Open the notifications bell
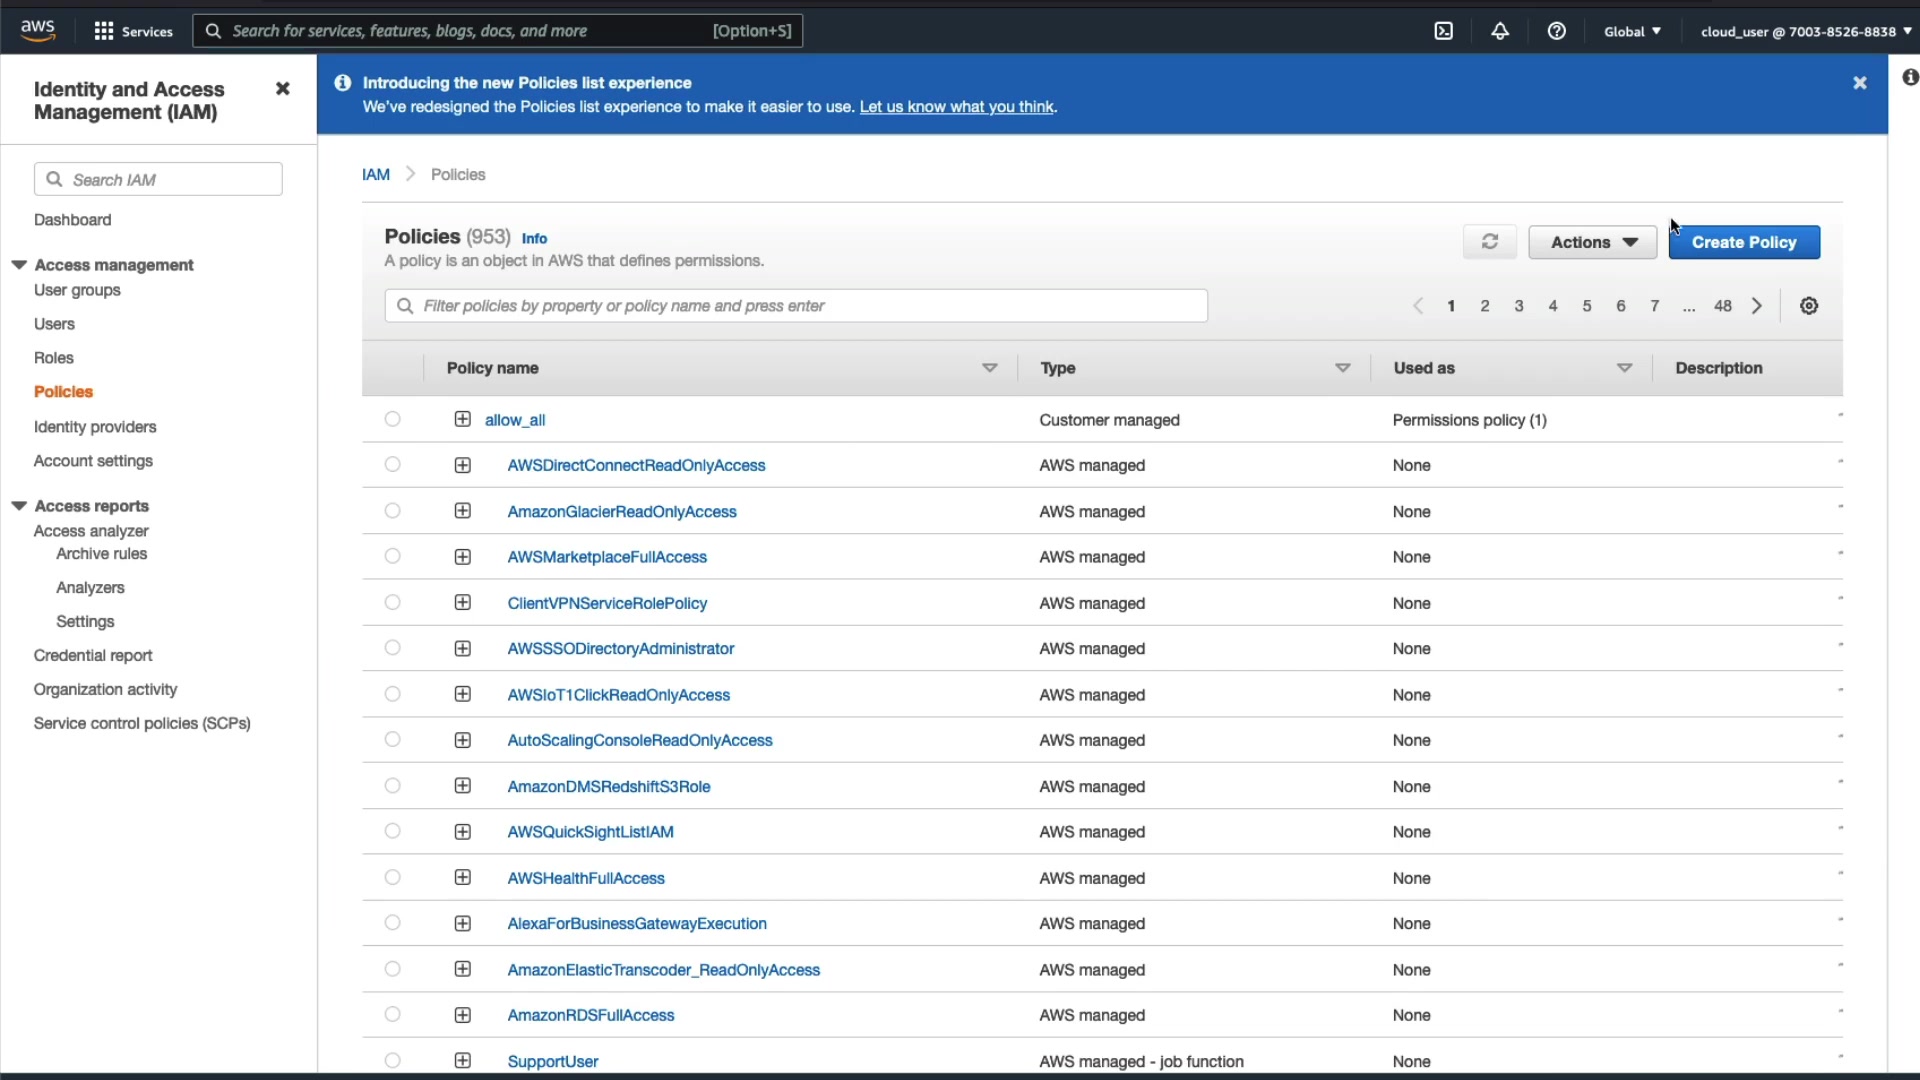Image resolution: width=1920 pixels, height=1080 pixels. pyautogui.click(x=1499, y=31)
